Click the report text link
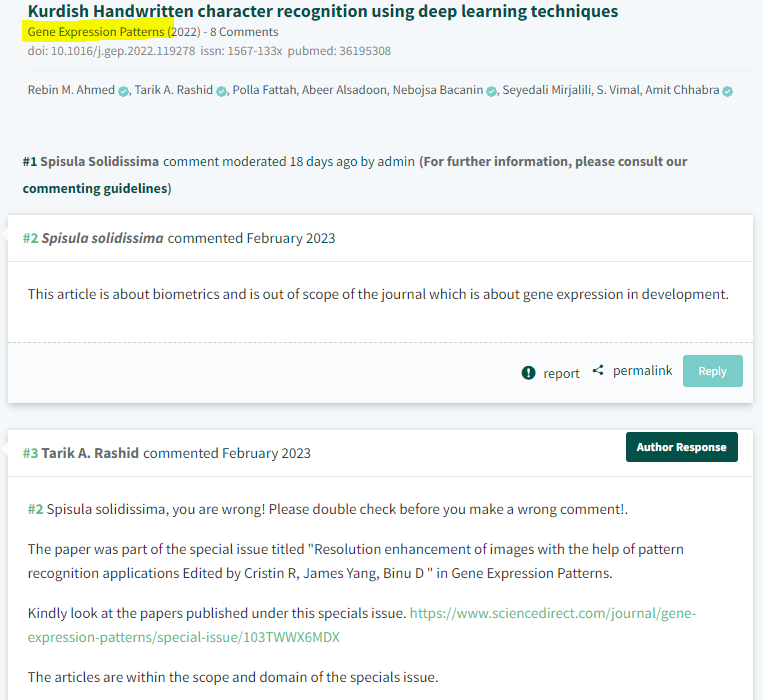Image resolution: width=763 pixels, height=700 pixels. [561, 373]
